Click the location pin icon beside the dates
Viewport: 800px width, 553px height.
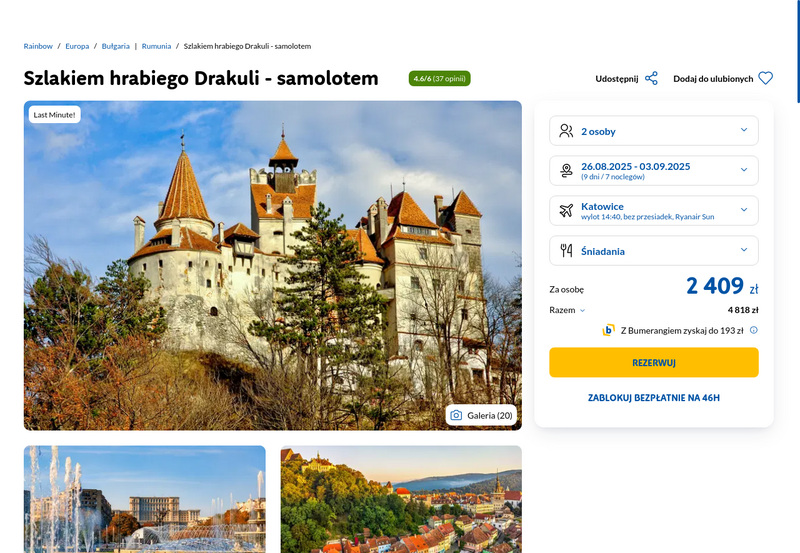pos(566,170)
